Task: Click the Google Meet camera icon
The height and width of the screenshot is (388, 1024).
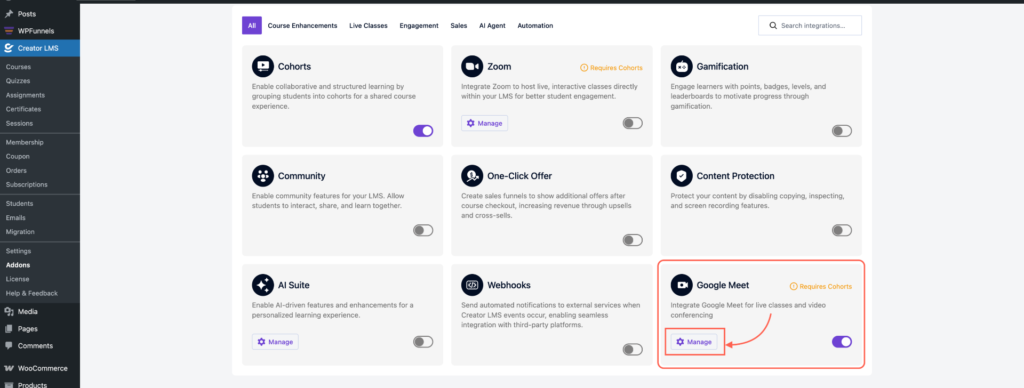Action: (x=681, y=285)
